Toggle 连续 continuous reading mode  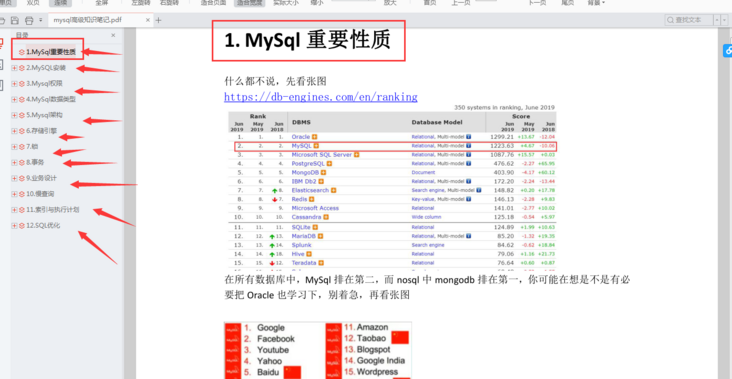pyautogui.click(x=60, y=2)
